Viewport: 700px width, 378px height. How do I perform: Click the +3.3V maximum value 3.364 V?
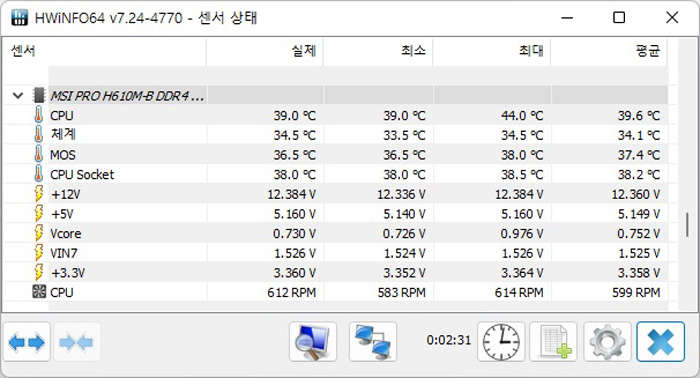pos(522,273)
